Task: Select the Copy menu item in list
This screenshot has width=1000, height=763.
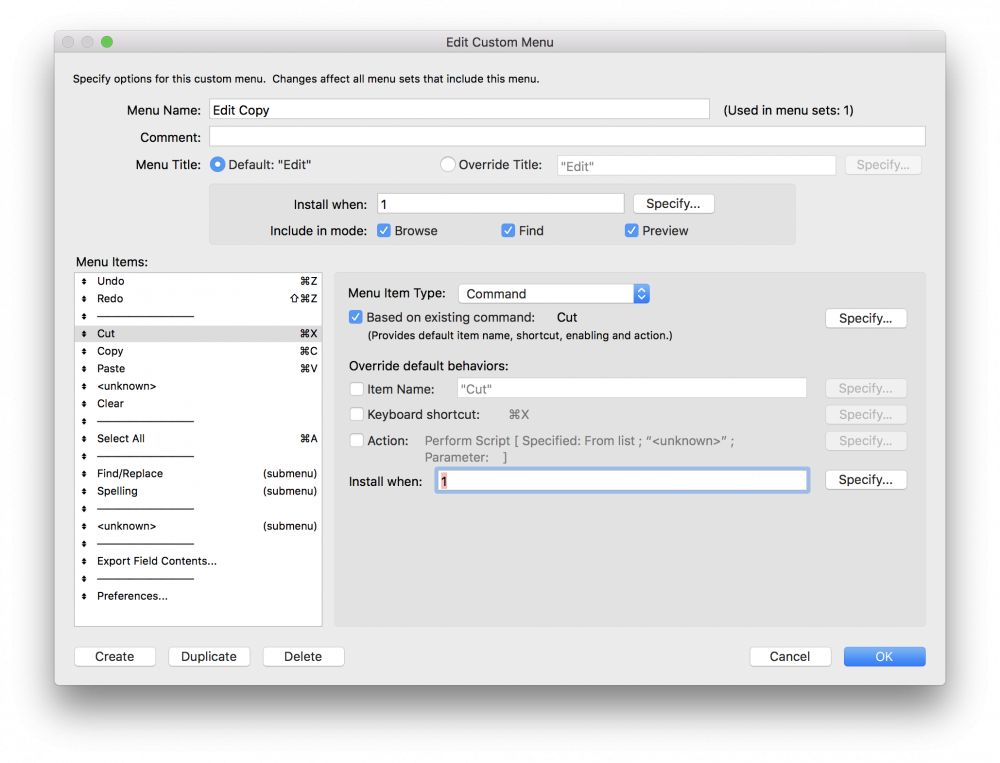Action: point(110,352)
